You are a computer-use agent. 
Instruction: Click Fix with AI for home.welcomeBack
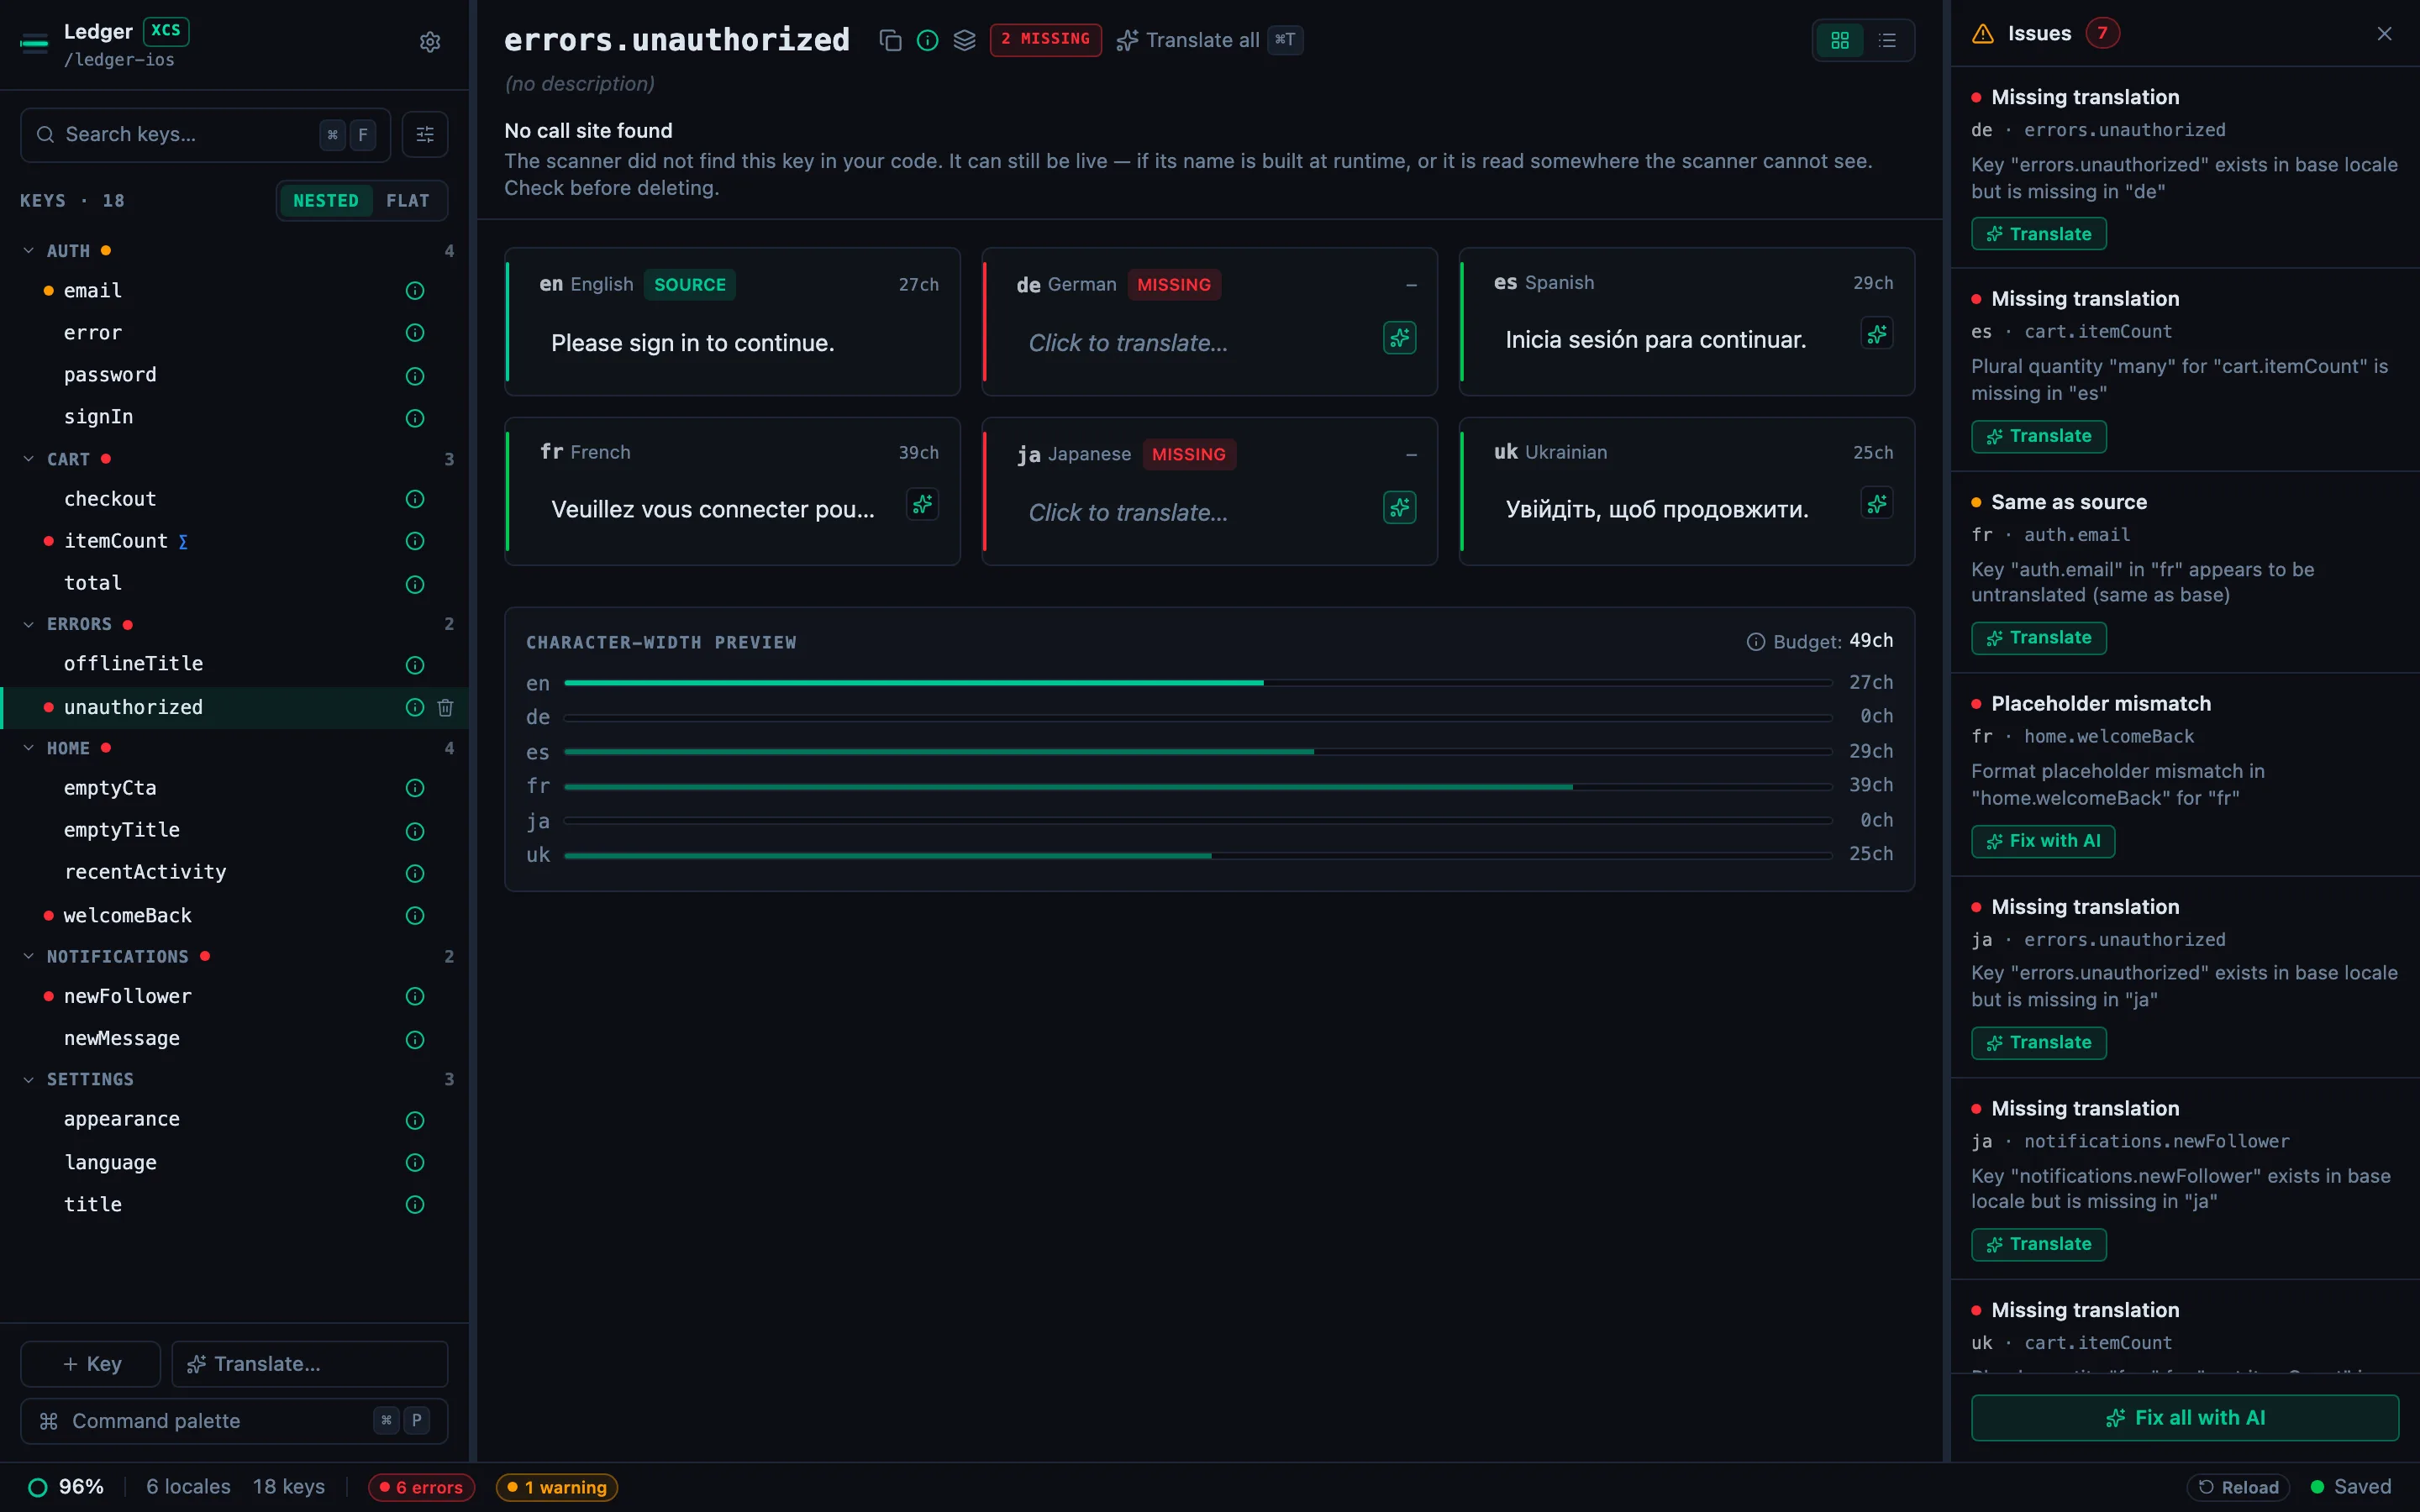coord(2043,841)
